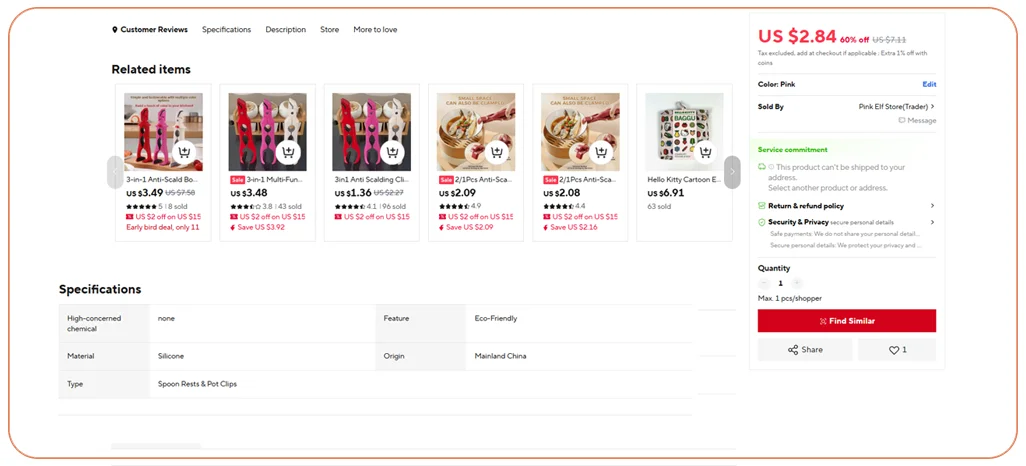Click the 3-in-1 Anti-Scald Bo... title
The width and height of the screenshot is (1026, 466).
pyautogui.click(x=162, y=179)
